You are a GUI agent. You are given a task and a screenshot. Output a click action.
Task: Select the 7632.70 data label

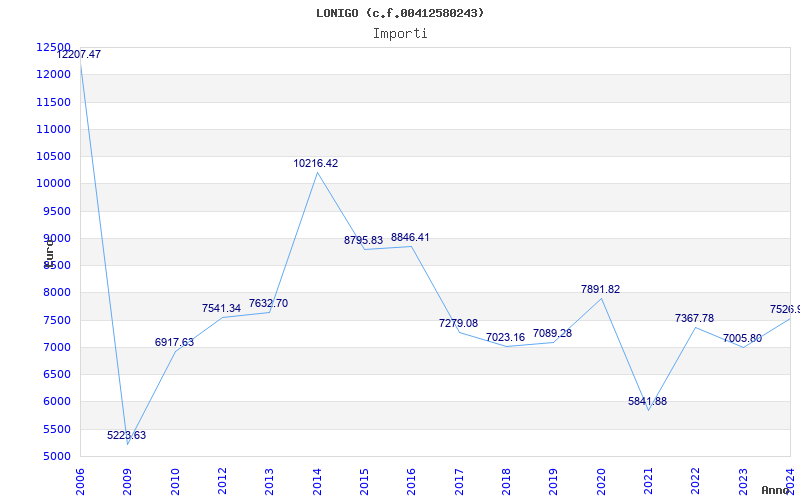pyautogui.click(x=268, y=303)
